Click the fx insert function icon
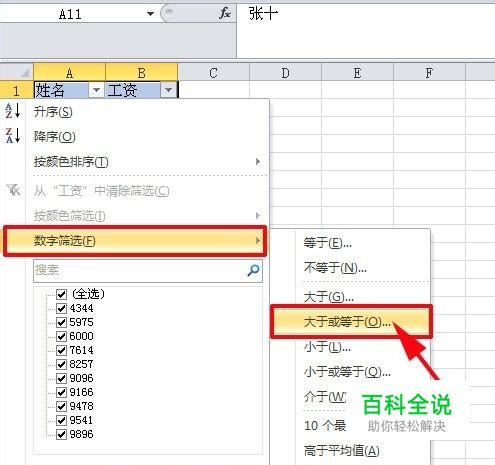Image resolution: width=495 pixels, height=465 pixels. 225,14
